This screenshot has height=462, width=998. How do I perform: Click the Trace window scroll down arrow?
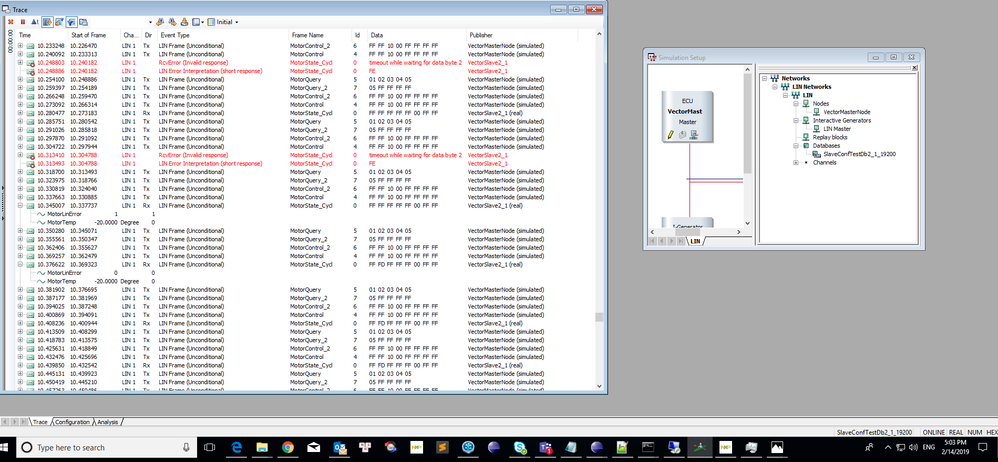click(x=598, y=386)
